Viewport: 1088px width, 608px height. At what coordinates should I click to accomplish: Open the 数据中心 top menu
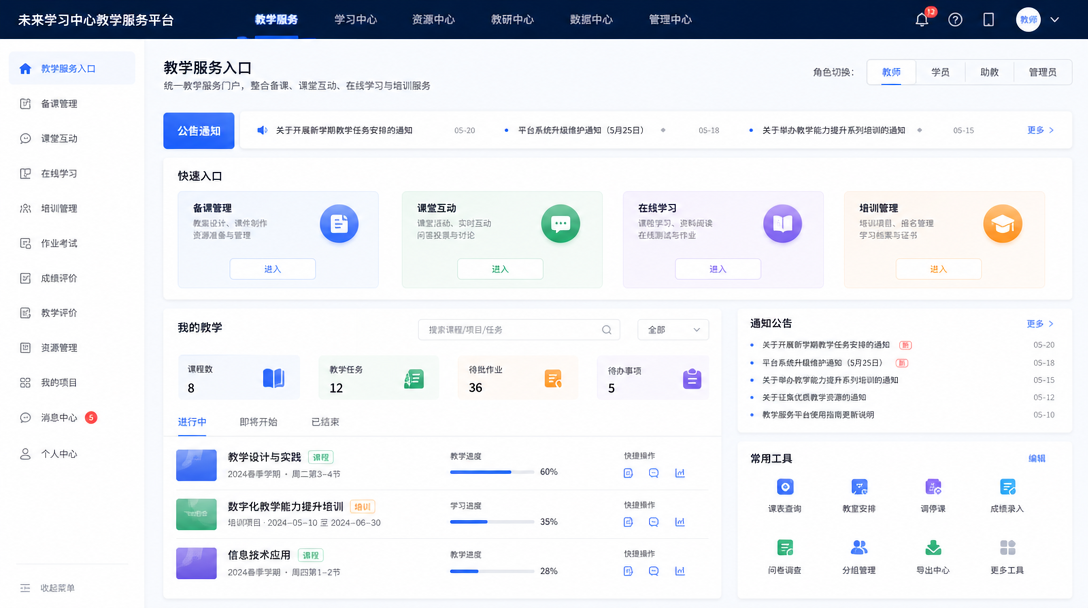(591, 19)
